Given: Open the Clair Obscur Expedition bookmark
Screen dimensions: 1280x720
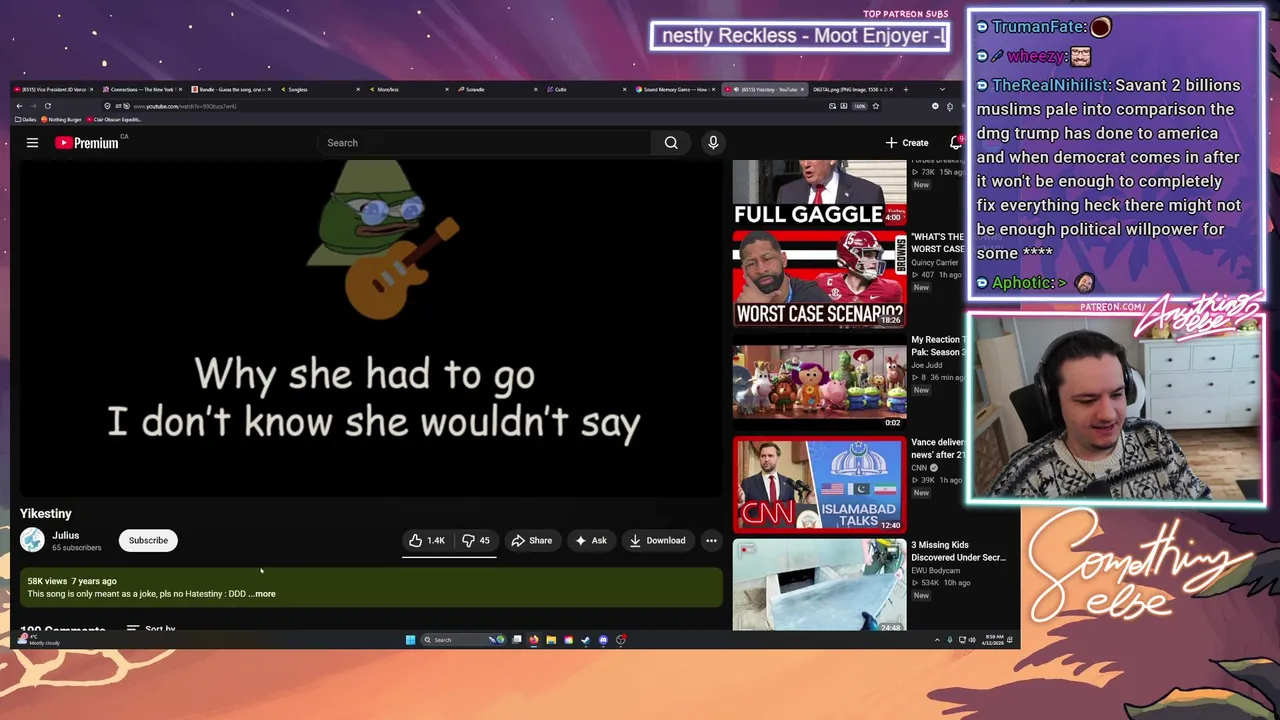Looking at the screenshot, I should click(x=114, y=120).
